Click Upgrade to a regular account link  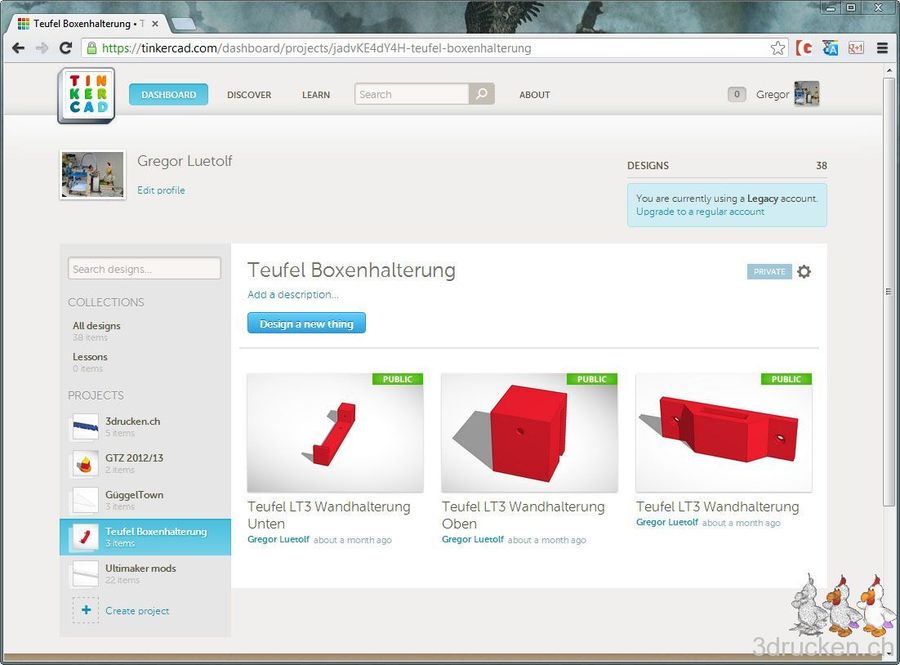700,212
